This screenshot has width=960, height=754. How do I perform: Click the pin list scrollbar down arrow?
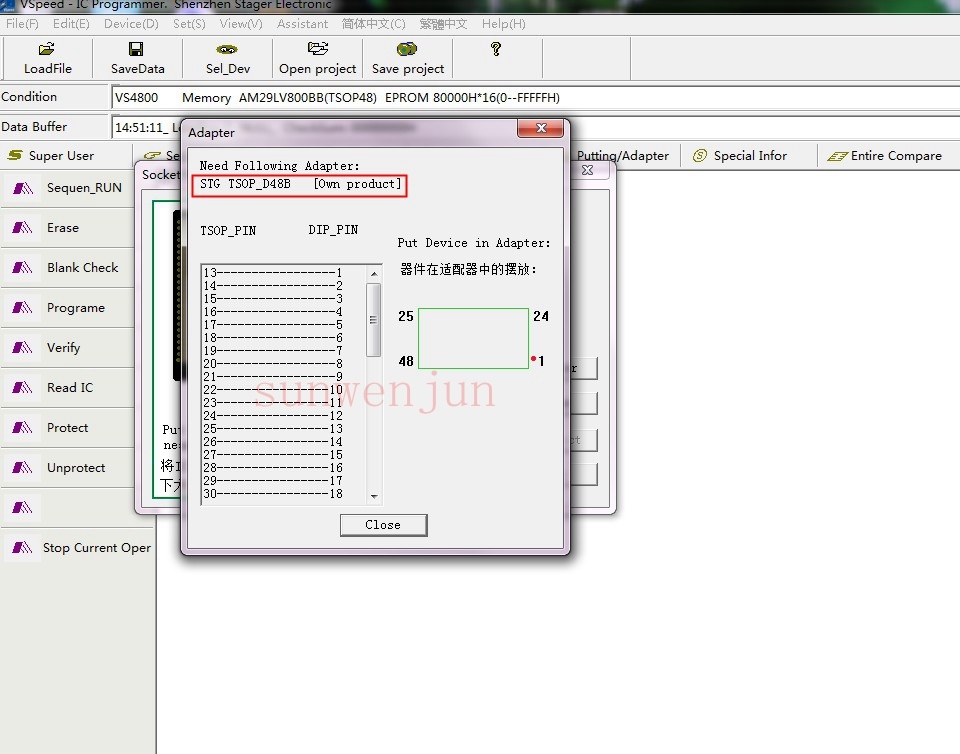374,496
